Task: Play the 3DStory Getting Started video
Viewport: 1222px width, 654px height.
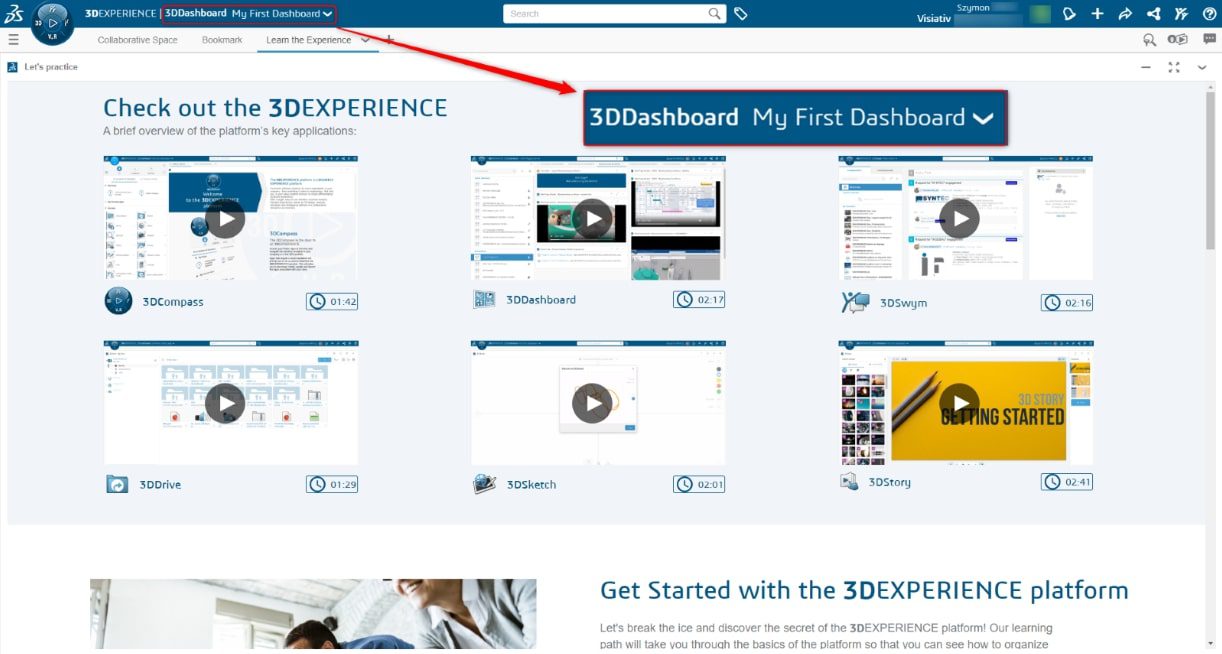Action: click(960, 403)
